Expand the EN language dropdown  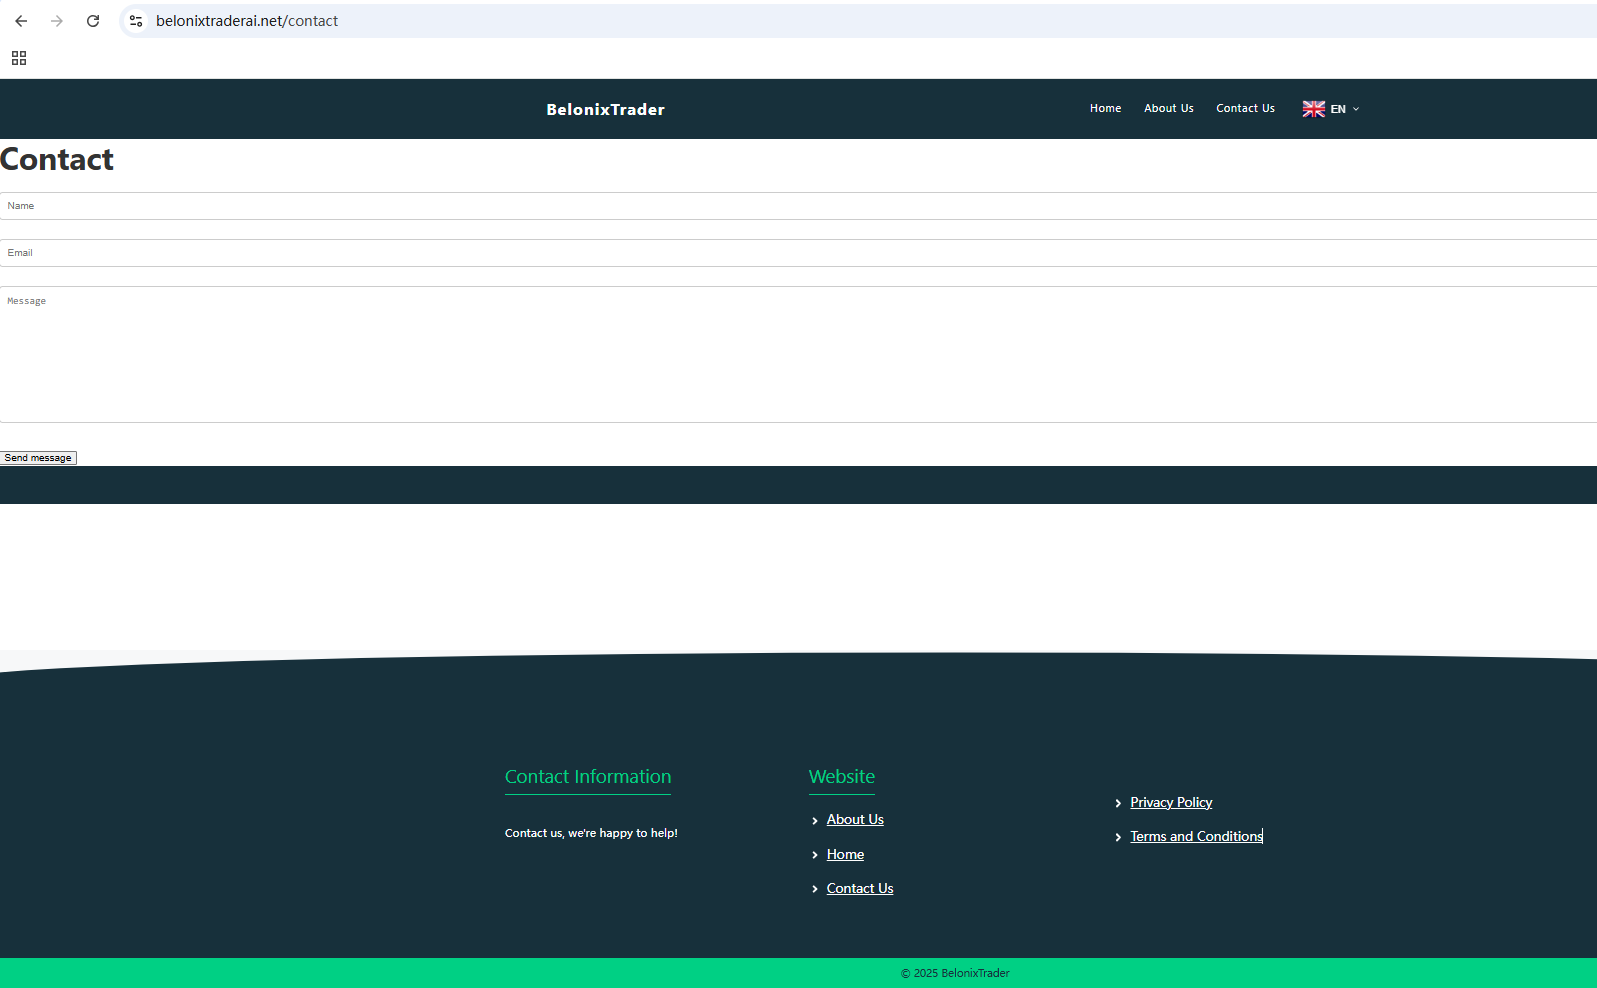(x=1345, y=109)
